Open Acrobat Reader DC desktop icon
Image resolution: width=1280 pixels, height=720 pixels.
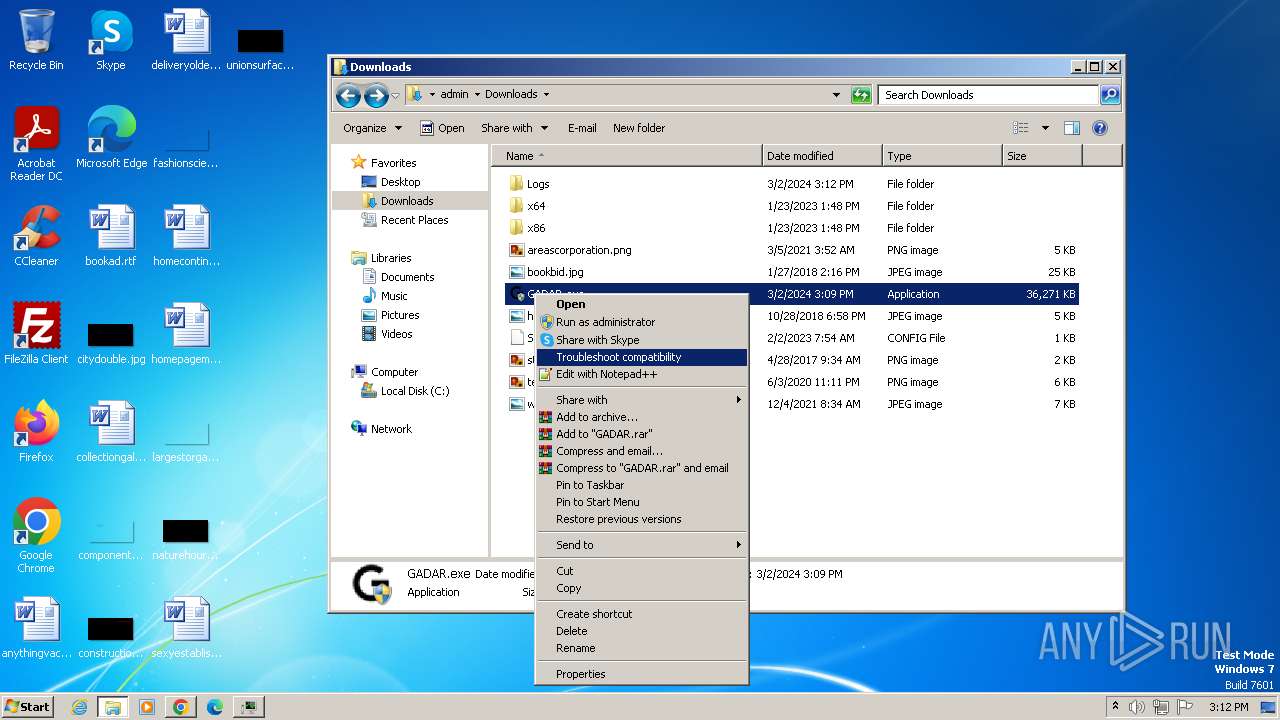click(36, 145)
